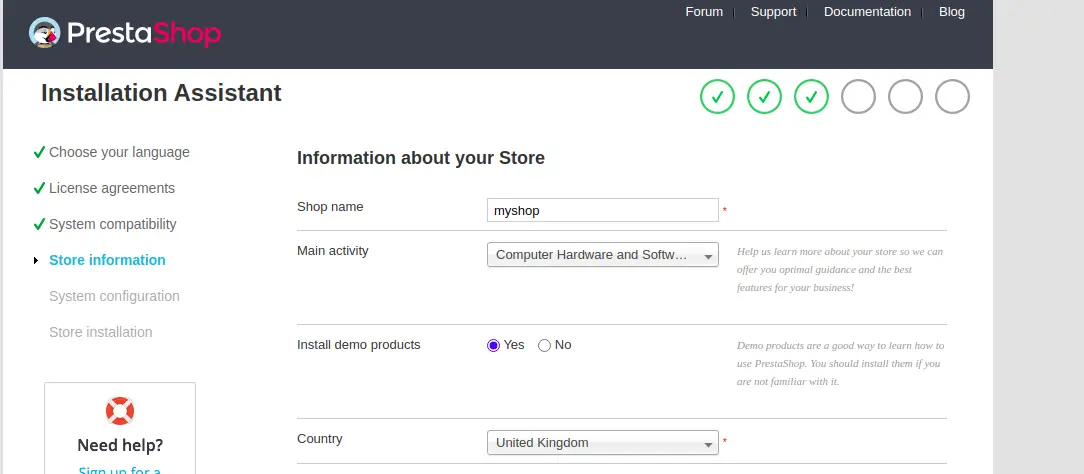Open the Forum link
1084x474 pixels.
pos(704,12)
